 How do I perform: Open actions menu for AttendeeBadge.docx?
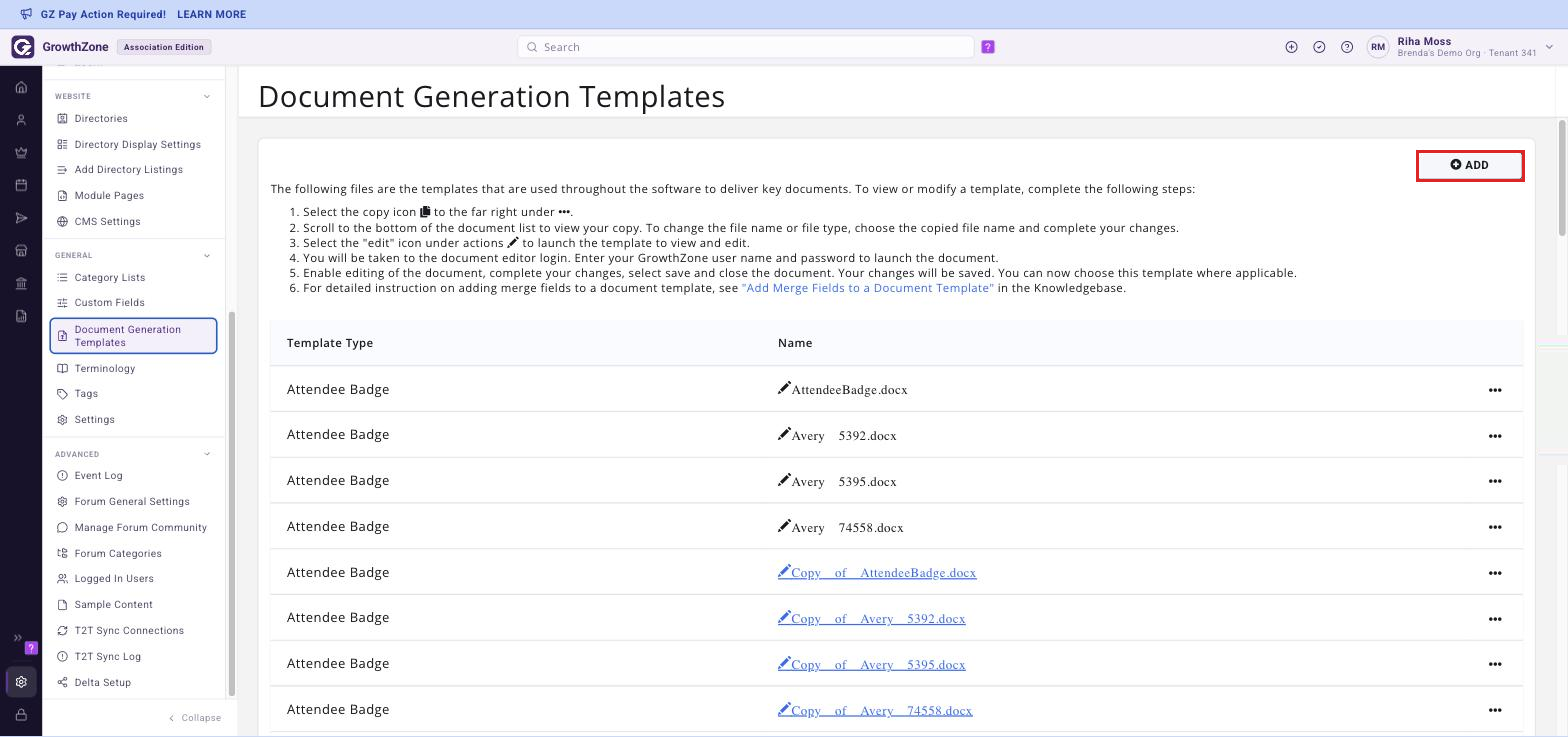click(1495, 390)
